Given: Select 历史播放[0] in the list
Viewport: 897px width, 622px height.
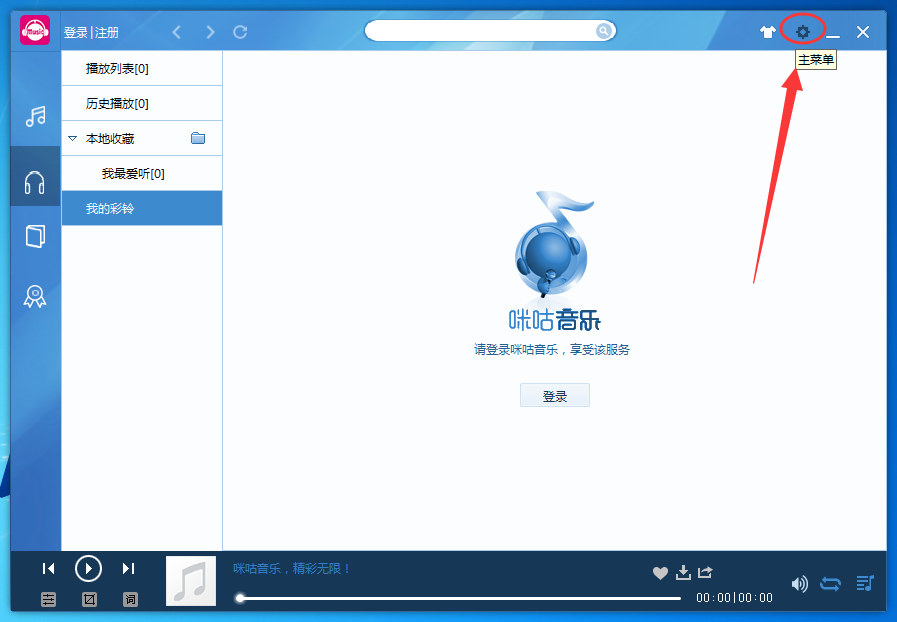Looking at the screenshot, I should [x=142, y=104].
